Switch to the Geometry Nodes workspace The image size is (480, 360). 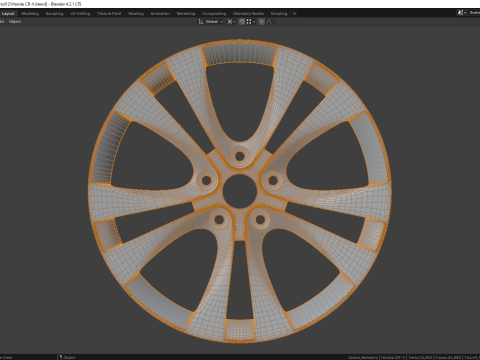pyautogui.click(x=248, y=14)
